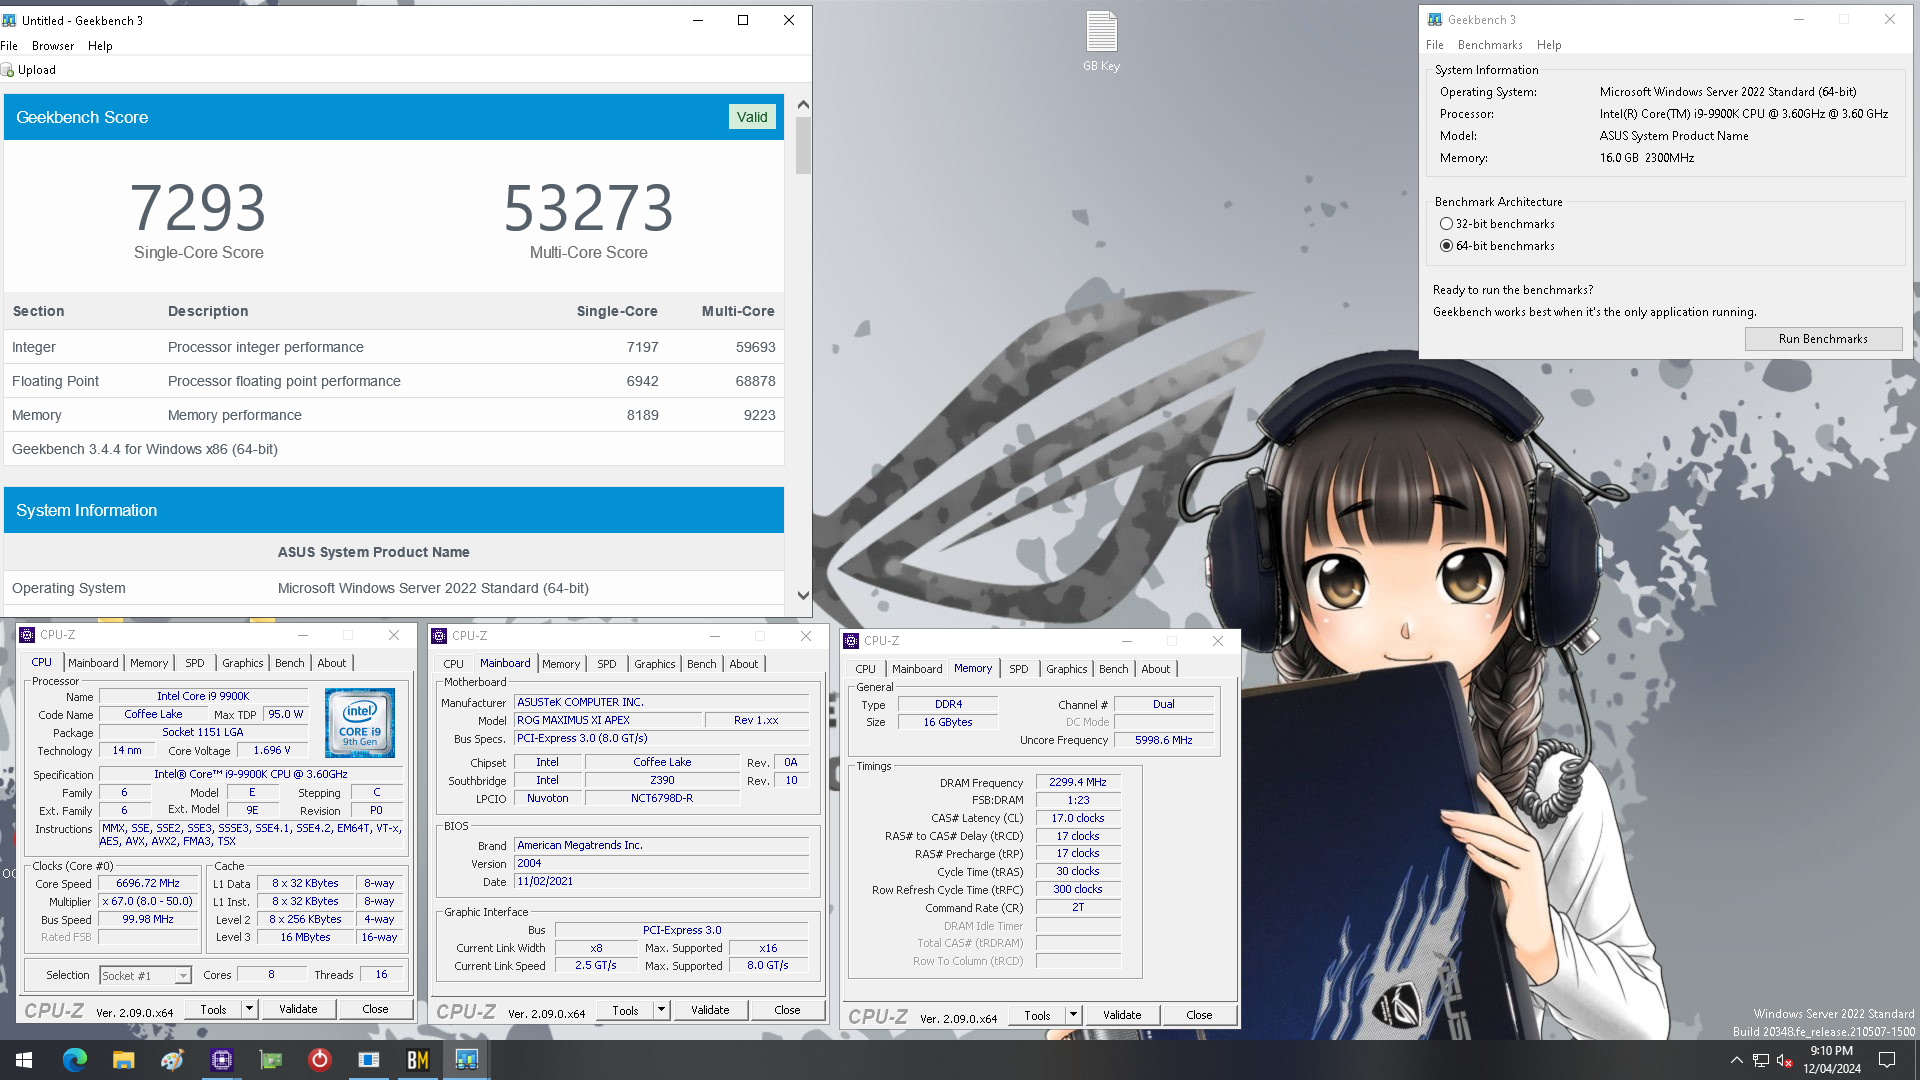Switch to the Geekbench 3 taskbar icon
Viewport: 1920px width, 1080px height.
[466, 1060]
